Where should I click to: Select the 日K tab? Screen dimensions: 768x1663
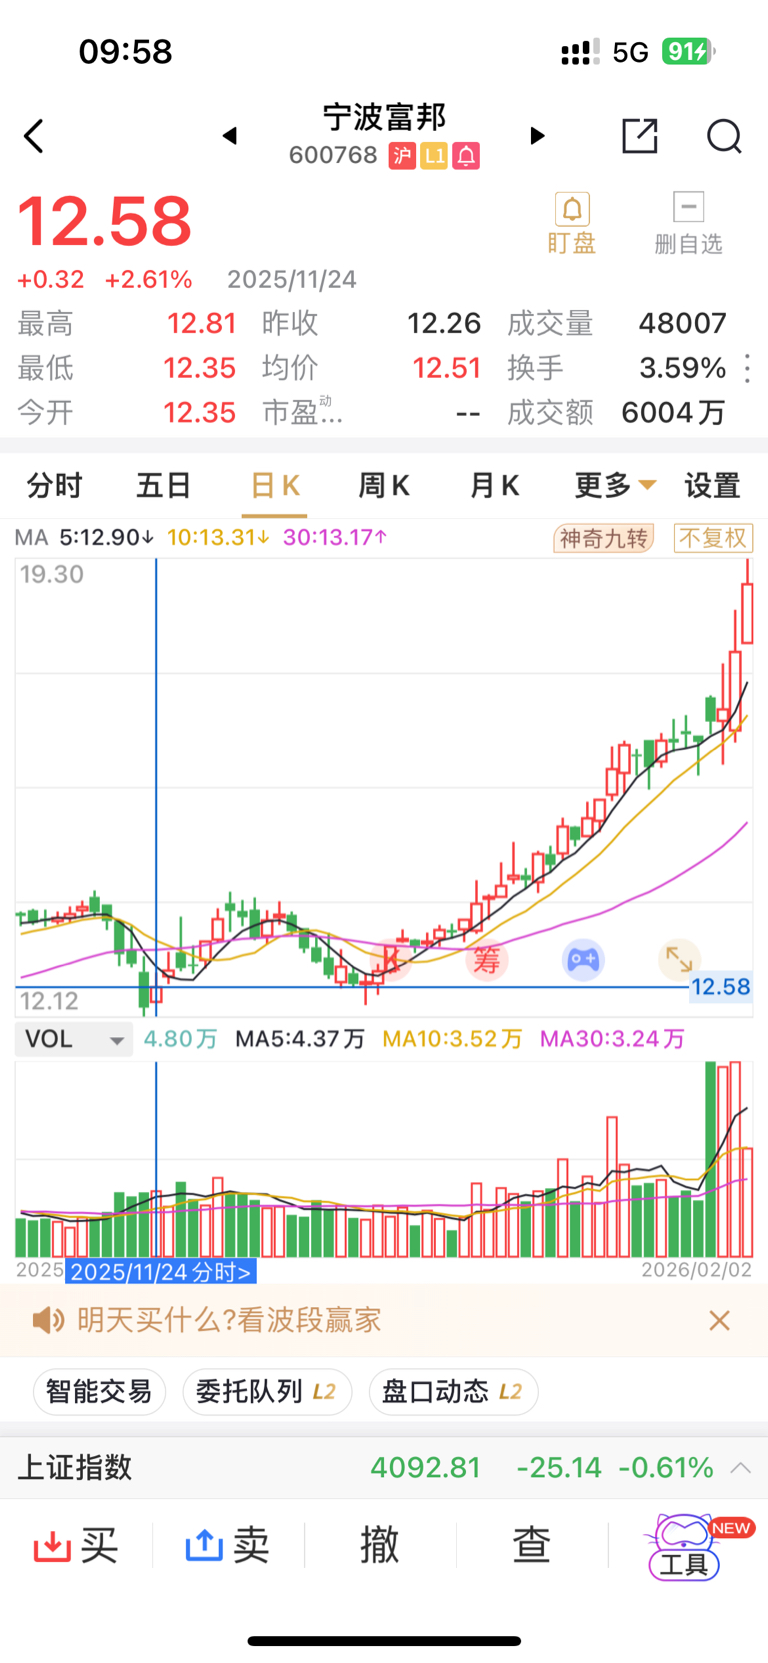275,486
